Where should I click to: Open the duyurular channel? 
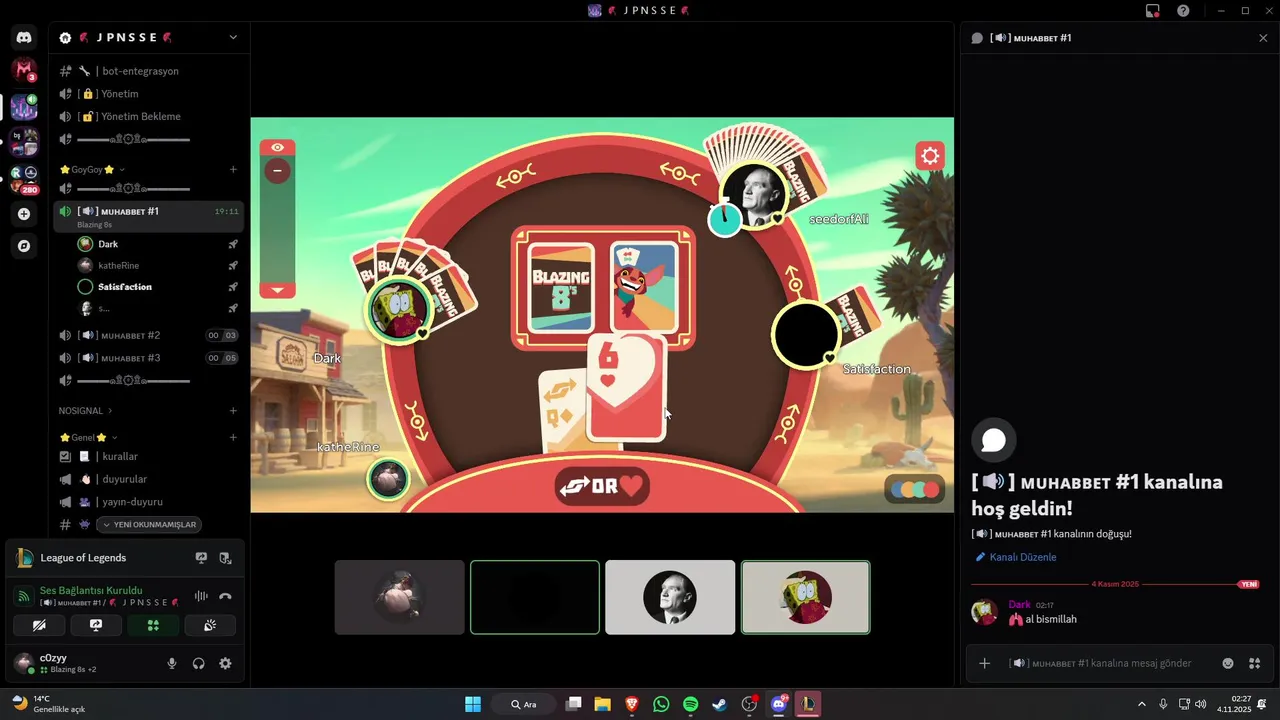coord(149,479)
